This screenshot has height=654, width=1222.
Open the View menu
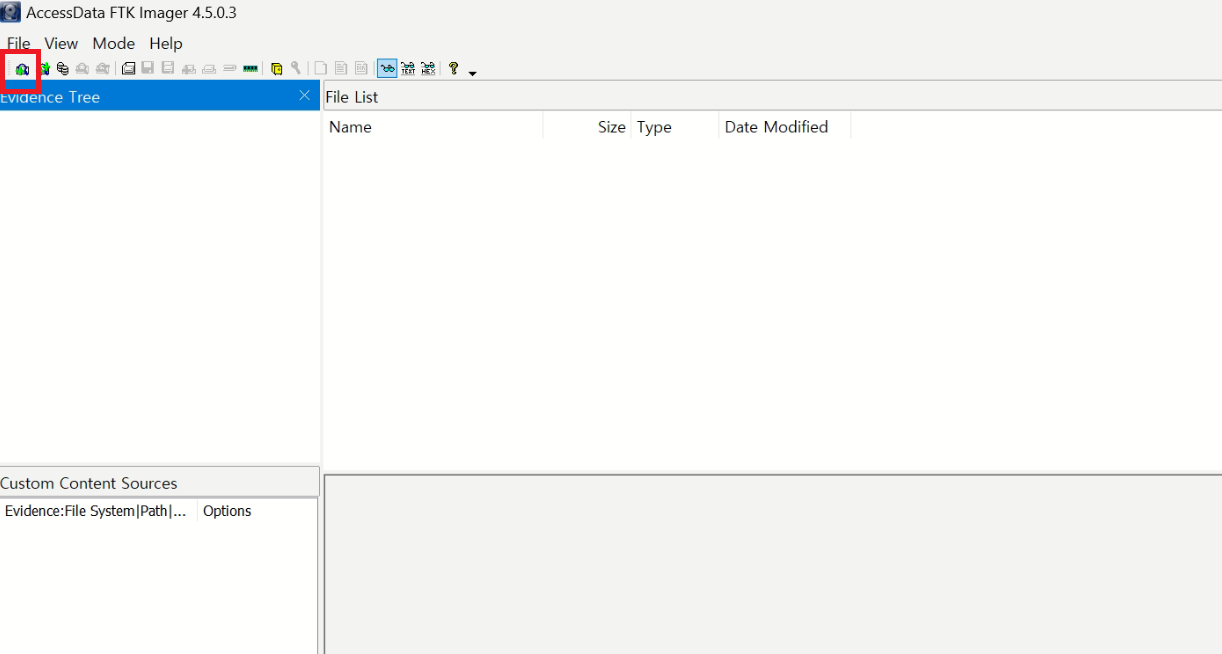(x=61, y=43)
